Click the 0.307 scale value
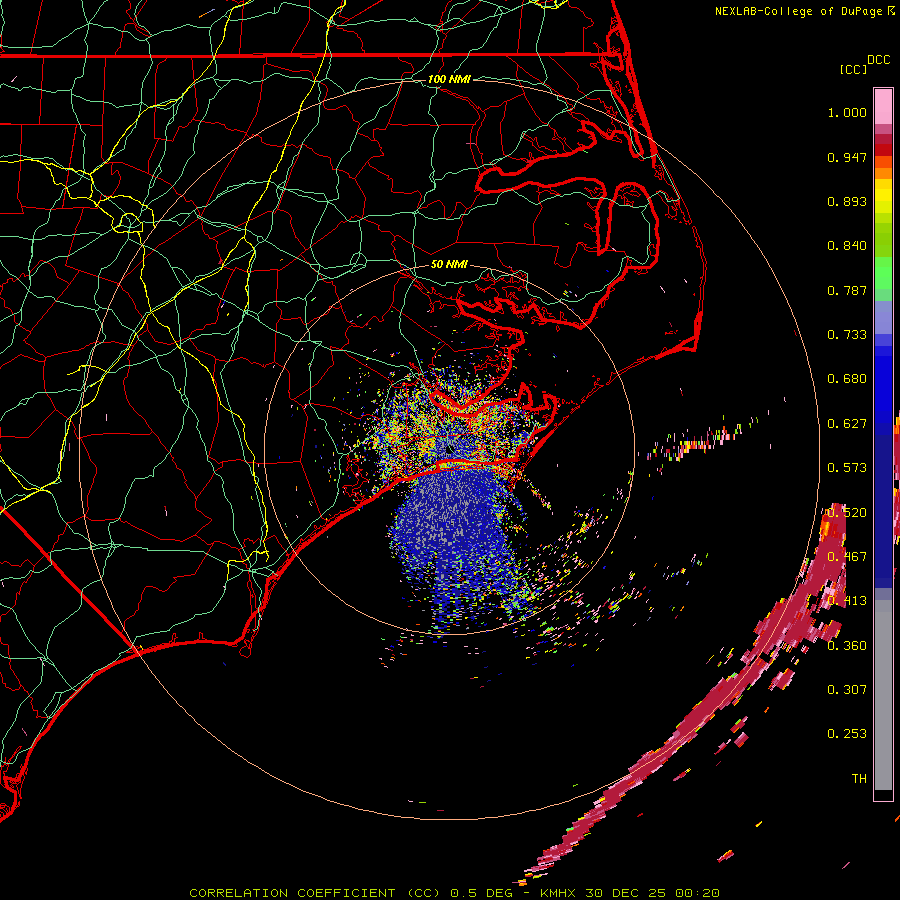The width and height of the screenshot is (900, 900). pos(847,689)
